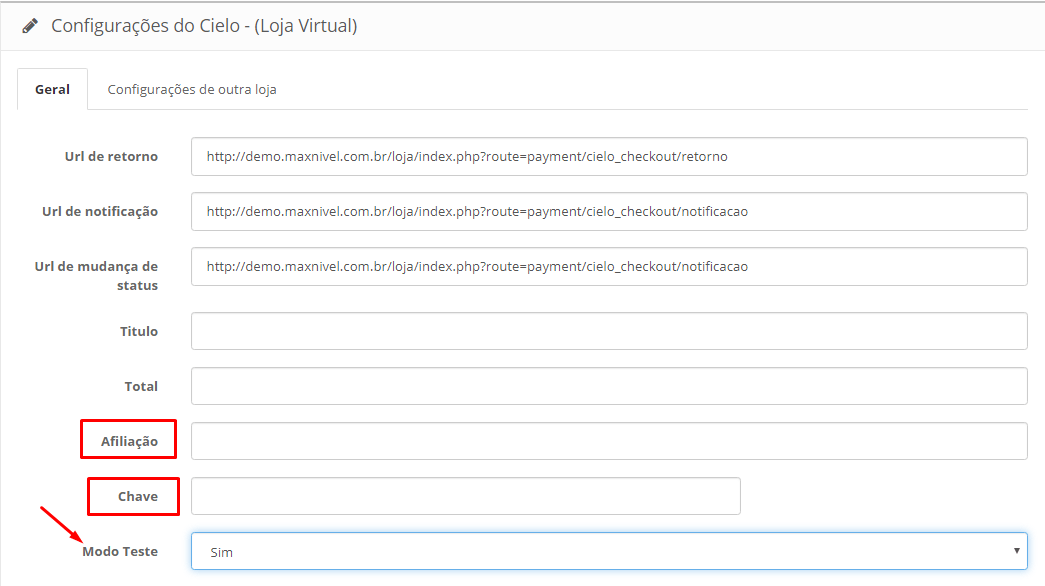Focus the Url de notificação text field

click(609, 211)
